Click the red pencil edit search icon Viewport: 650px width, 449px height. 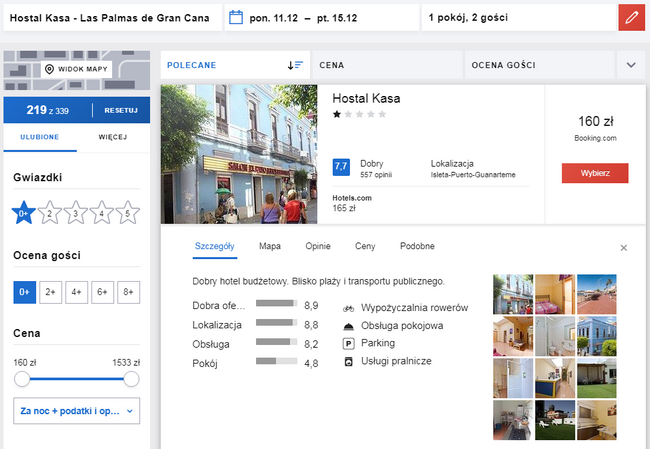tap(631, 17)
